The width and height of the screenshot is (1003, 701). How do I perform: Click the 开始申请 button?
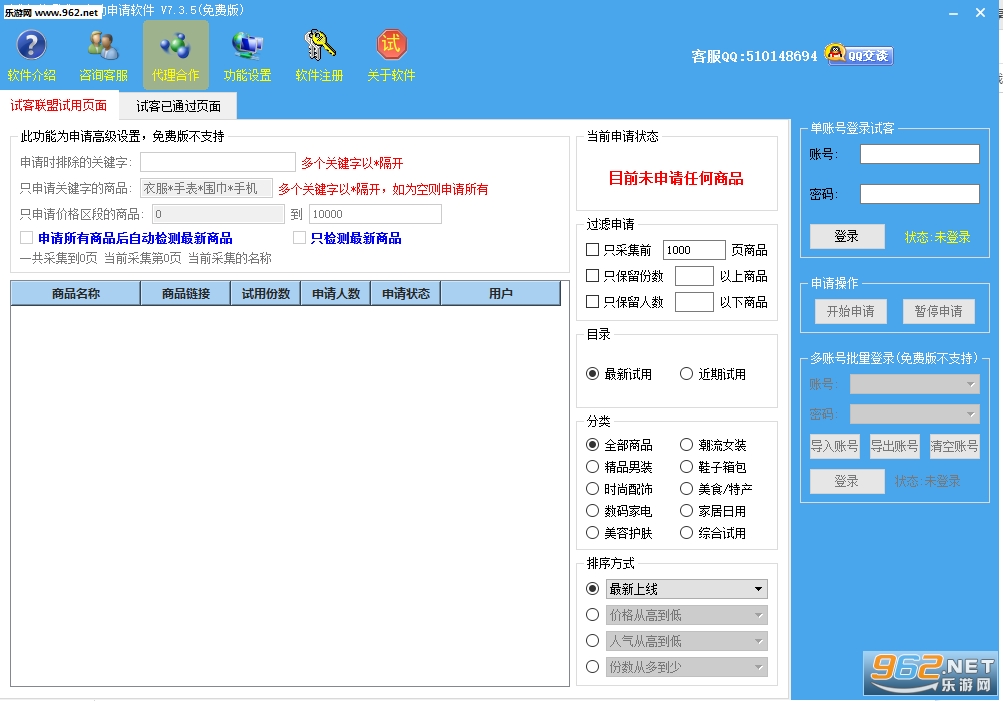pyautogui.click(x=850, y=311)
